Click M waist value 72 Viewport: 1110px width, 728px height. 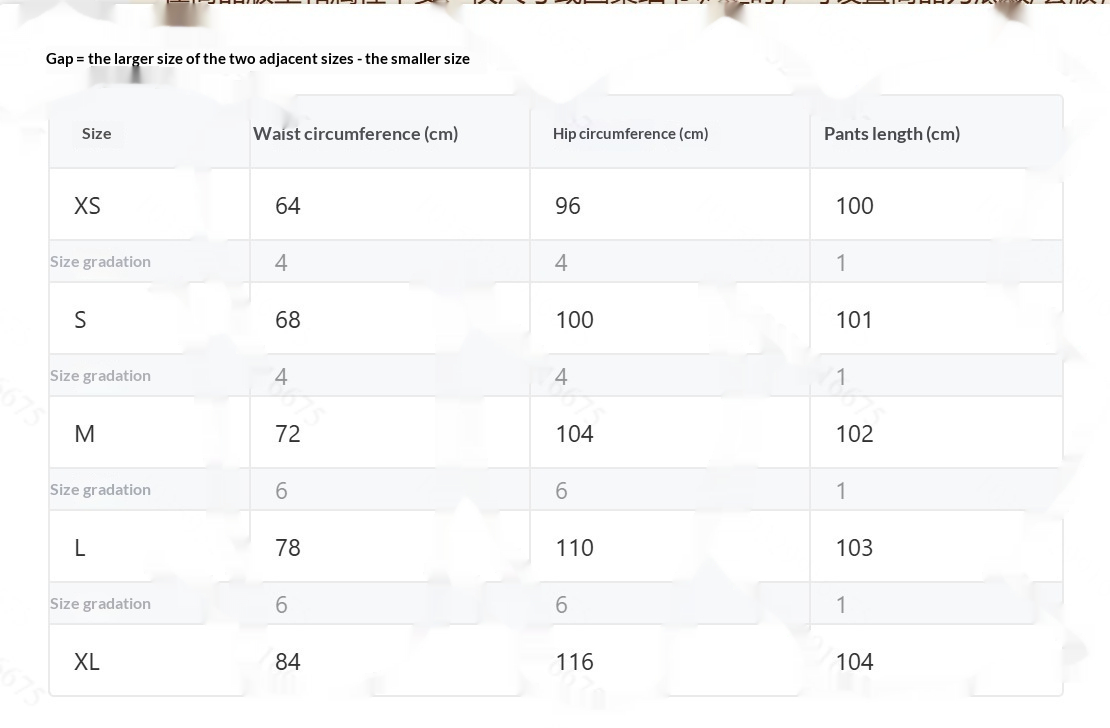(288, 433)
